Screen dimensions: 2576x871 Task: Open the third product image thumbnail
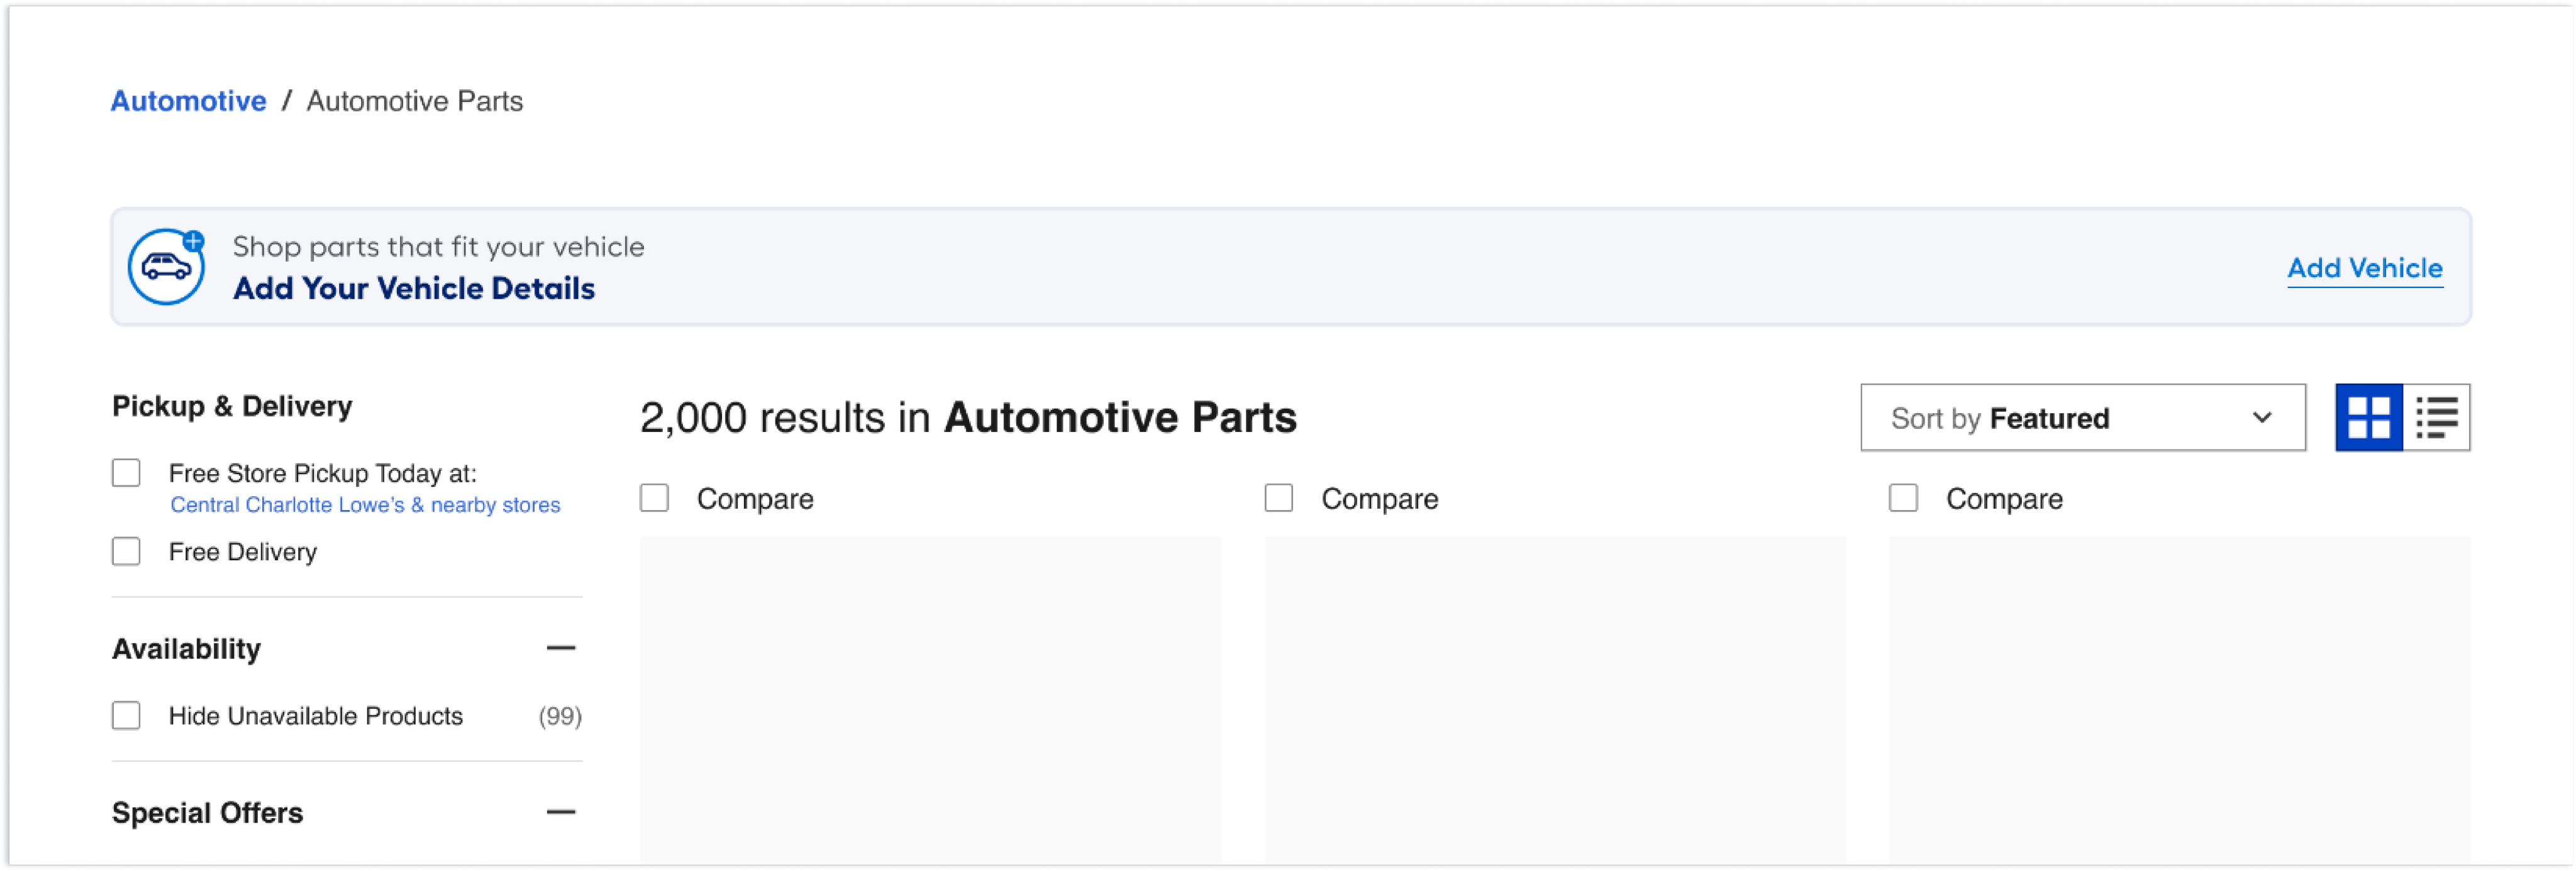tap(2179, 700)
